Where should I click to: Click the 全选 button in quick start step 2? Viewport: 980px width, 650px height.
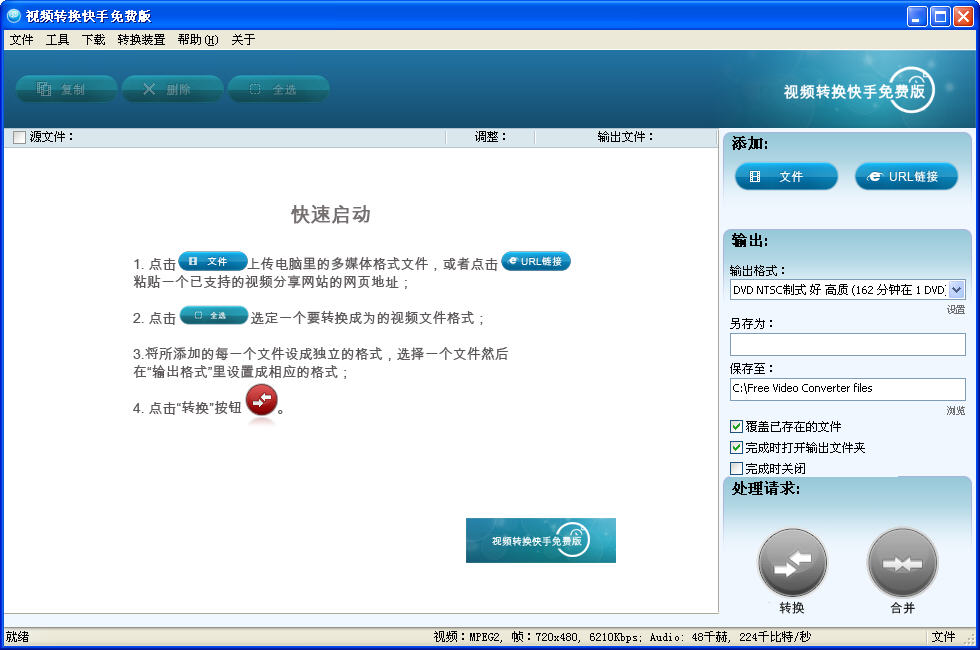(214, 315)
